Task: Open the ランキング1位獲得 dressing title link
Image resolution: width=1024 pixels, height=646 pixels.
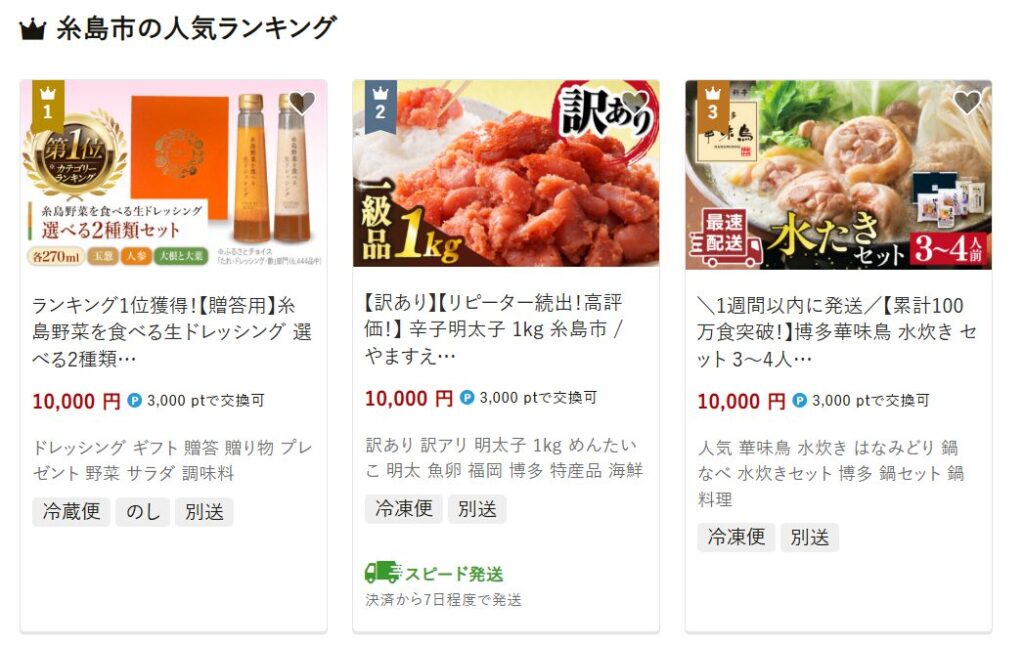Action: point(172,332)
